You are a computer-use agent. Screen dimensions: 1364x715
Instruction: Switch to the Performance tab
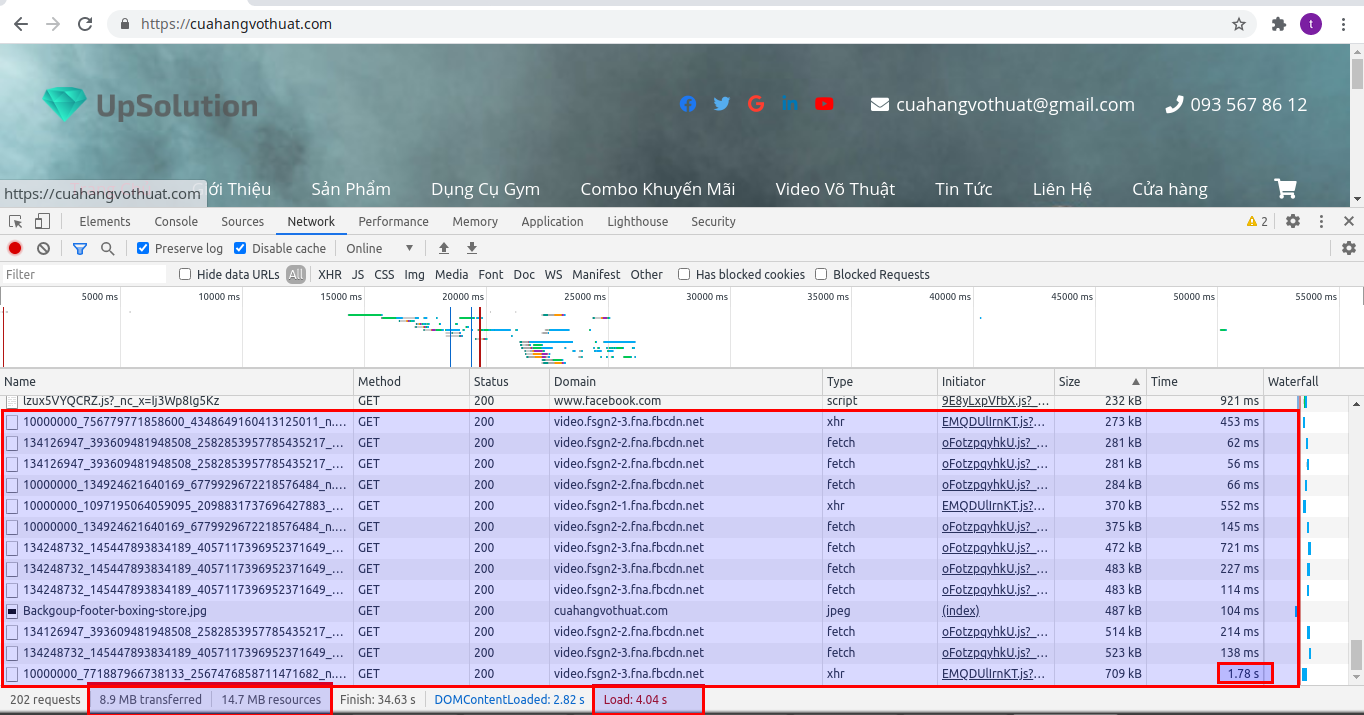tap(393, 221)
